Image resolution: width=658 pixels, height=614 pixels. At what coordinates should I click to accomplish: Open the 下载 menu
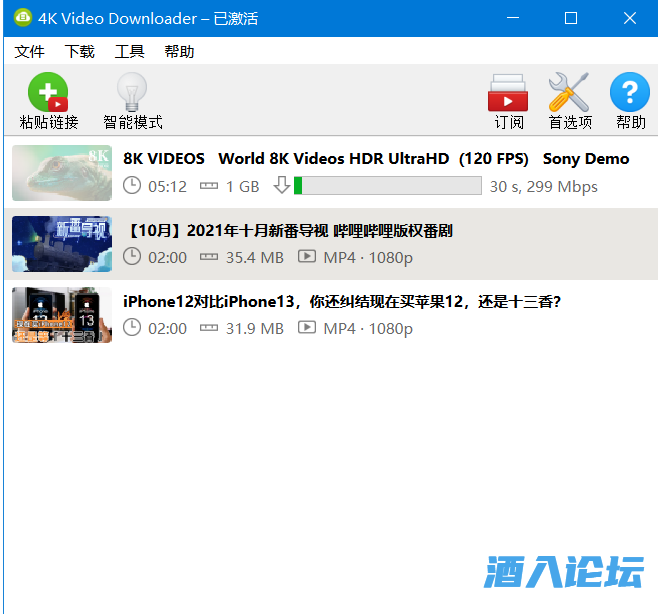(x=80, y=52)
